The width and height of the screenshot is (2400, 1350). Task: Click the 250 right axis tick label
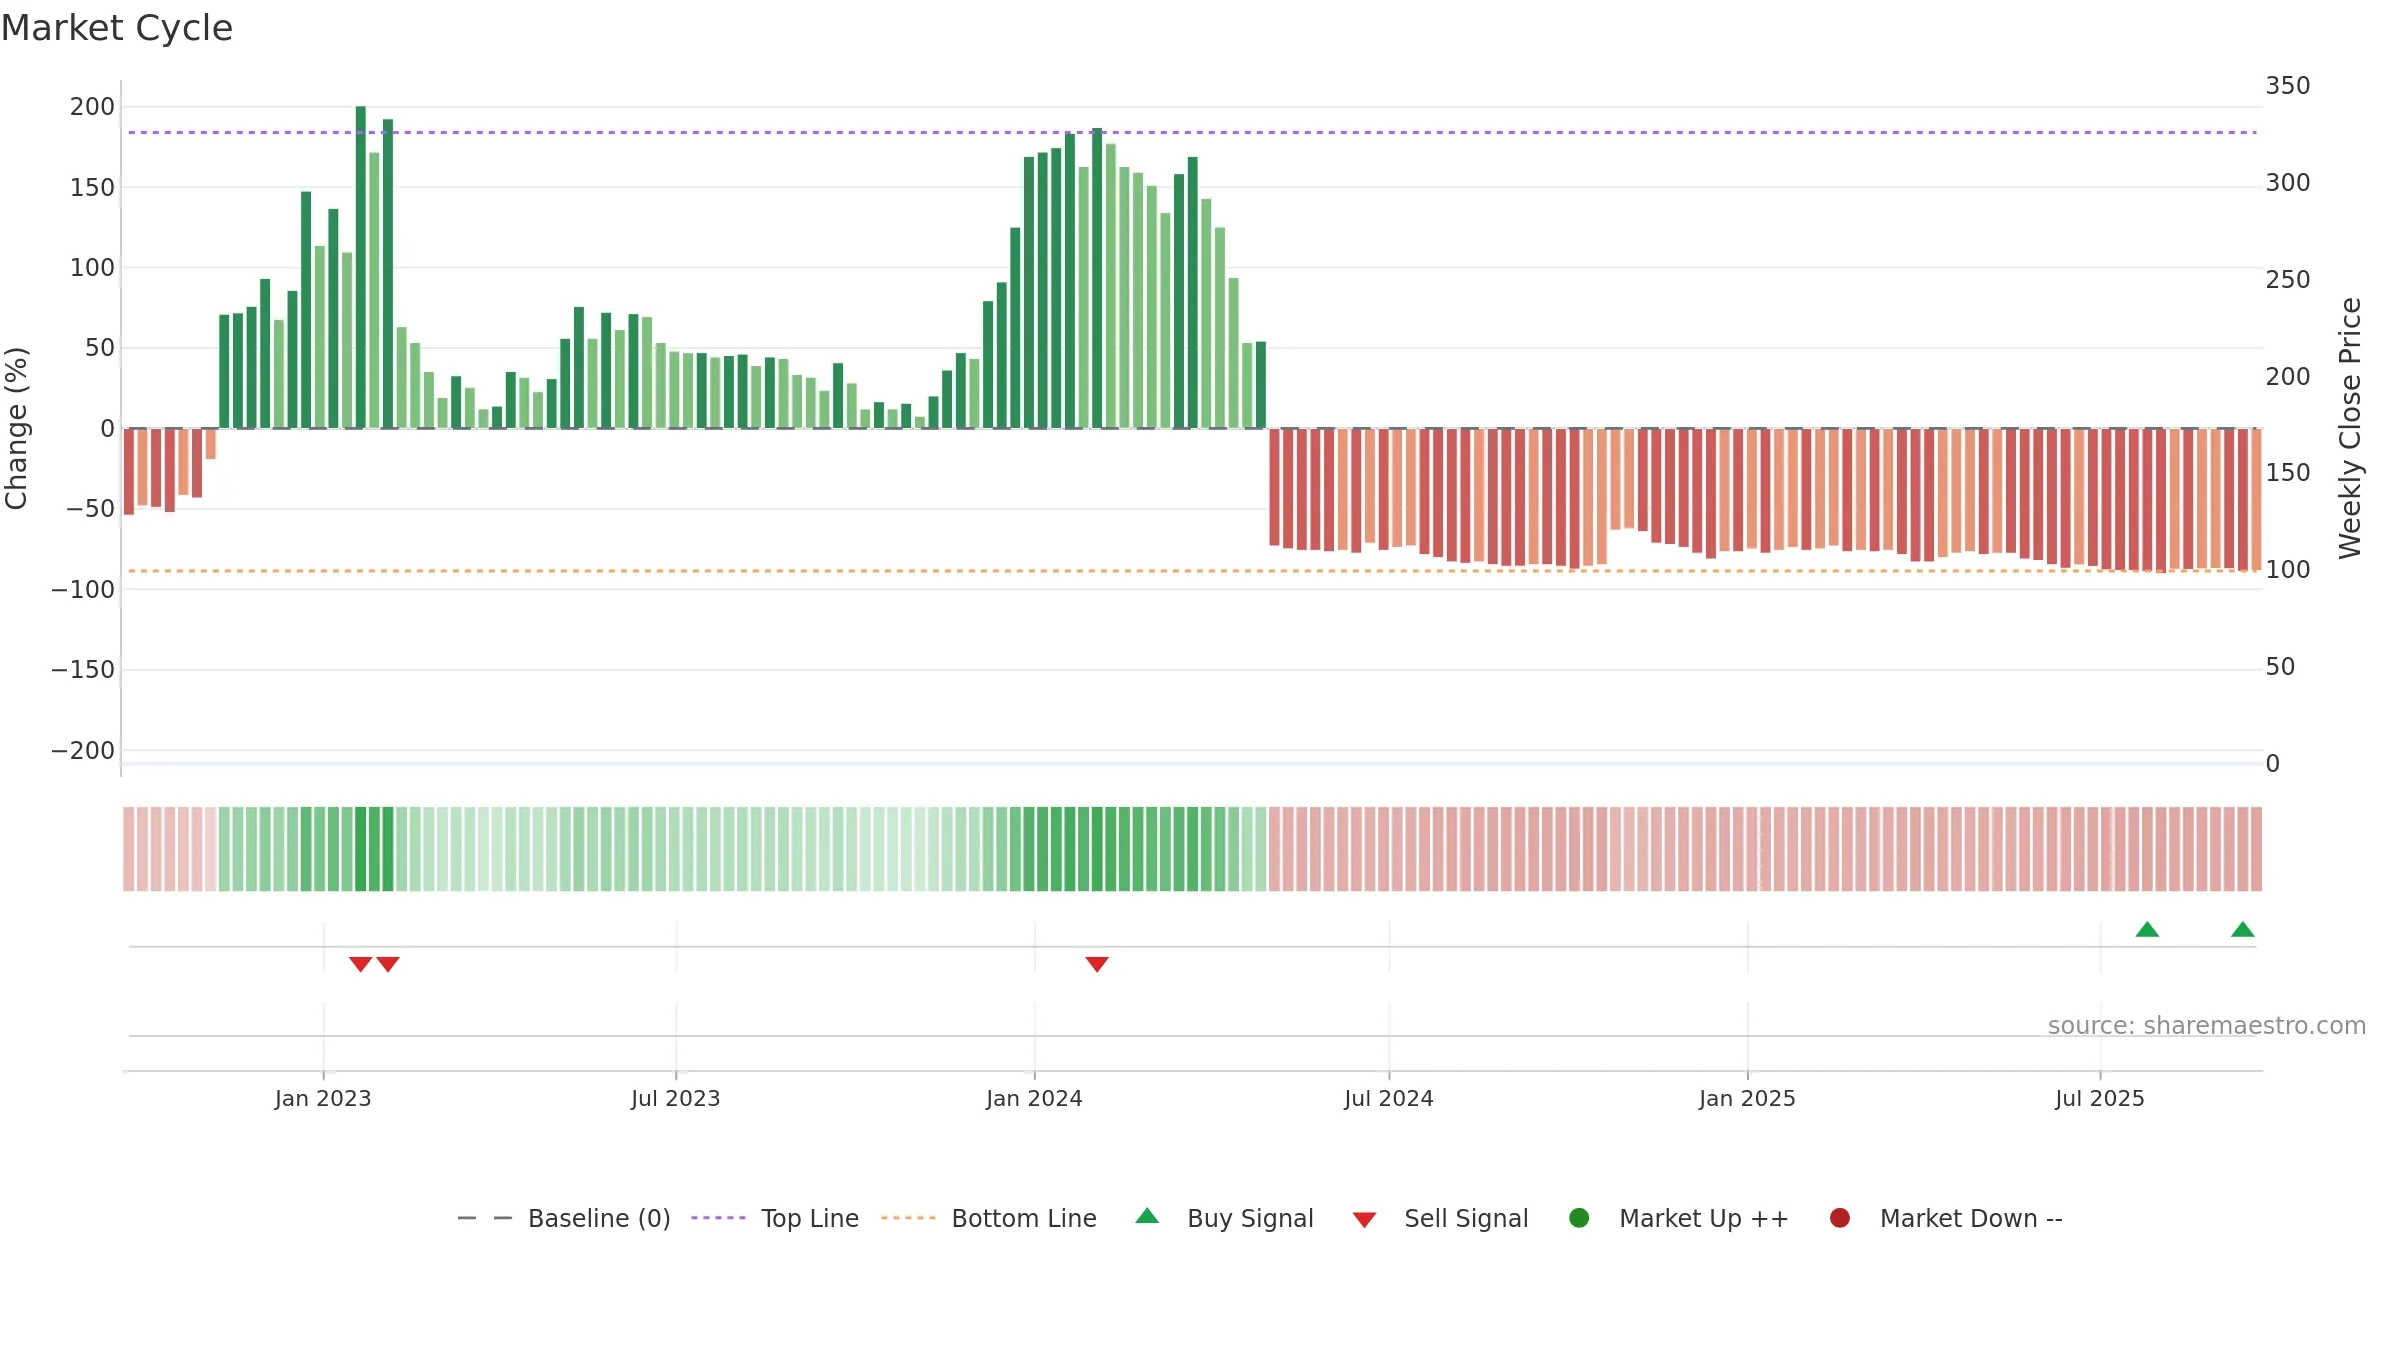(2288, 280)
